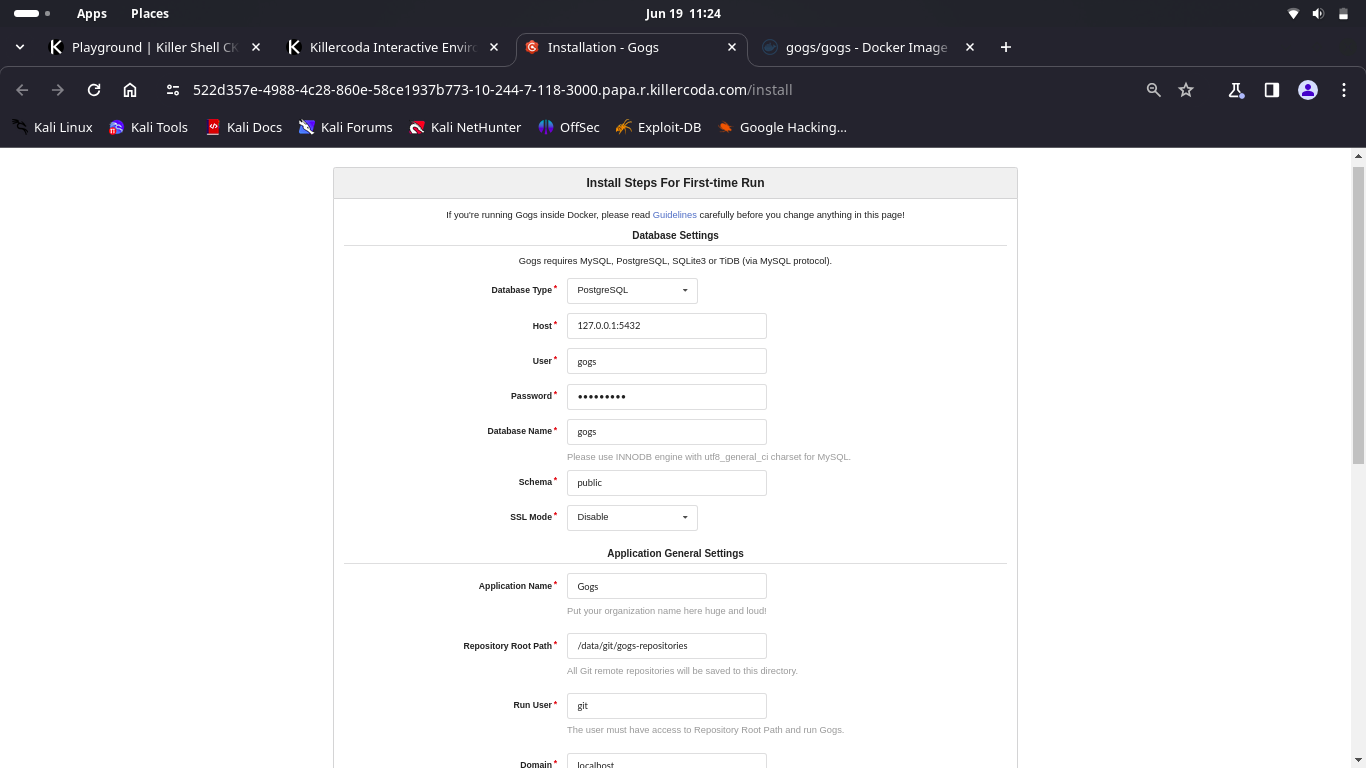The image size is (1366, 768).
Task: Click the network status icon in top panel
Action: (x=1293, y=14)
